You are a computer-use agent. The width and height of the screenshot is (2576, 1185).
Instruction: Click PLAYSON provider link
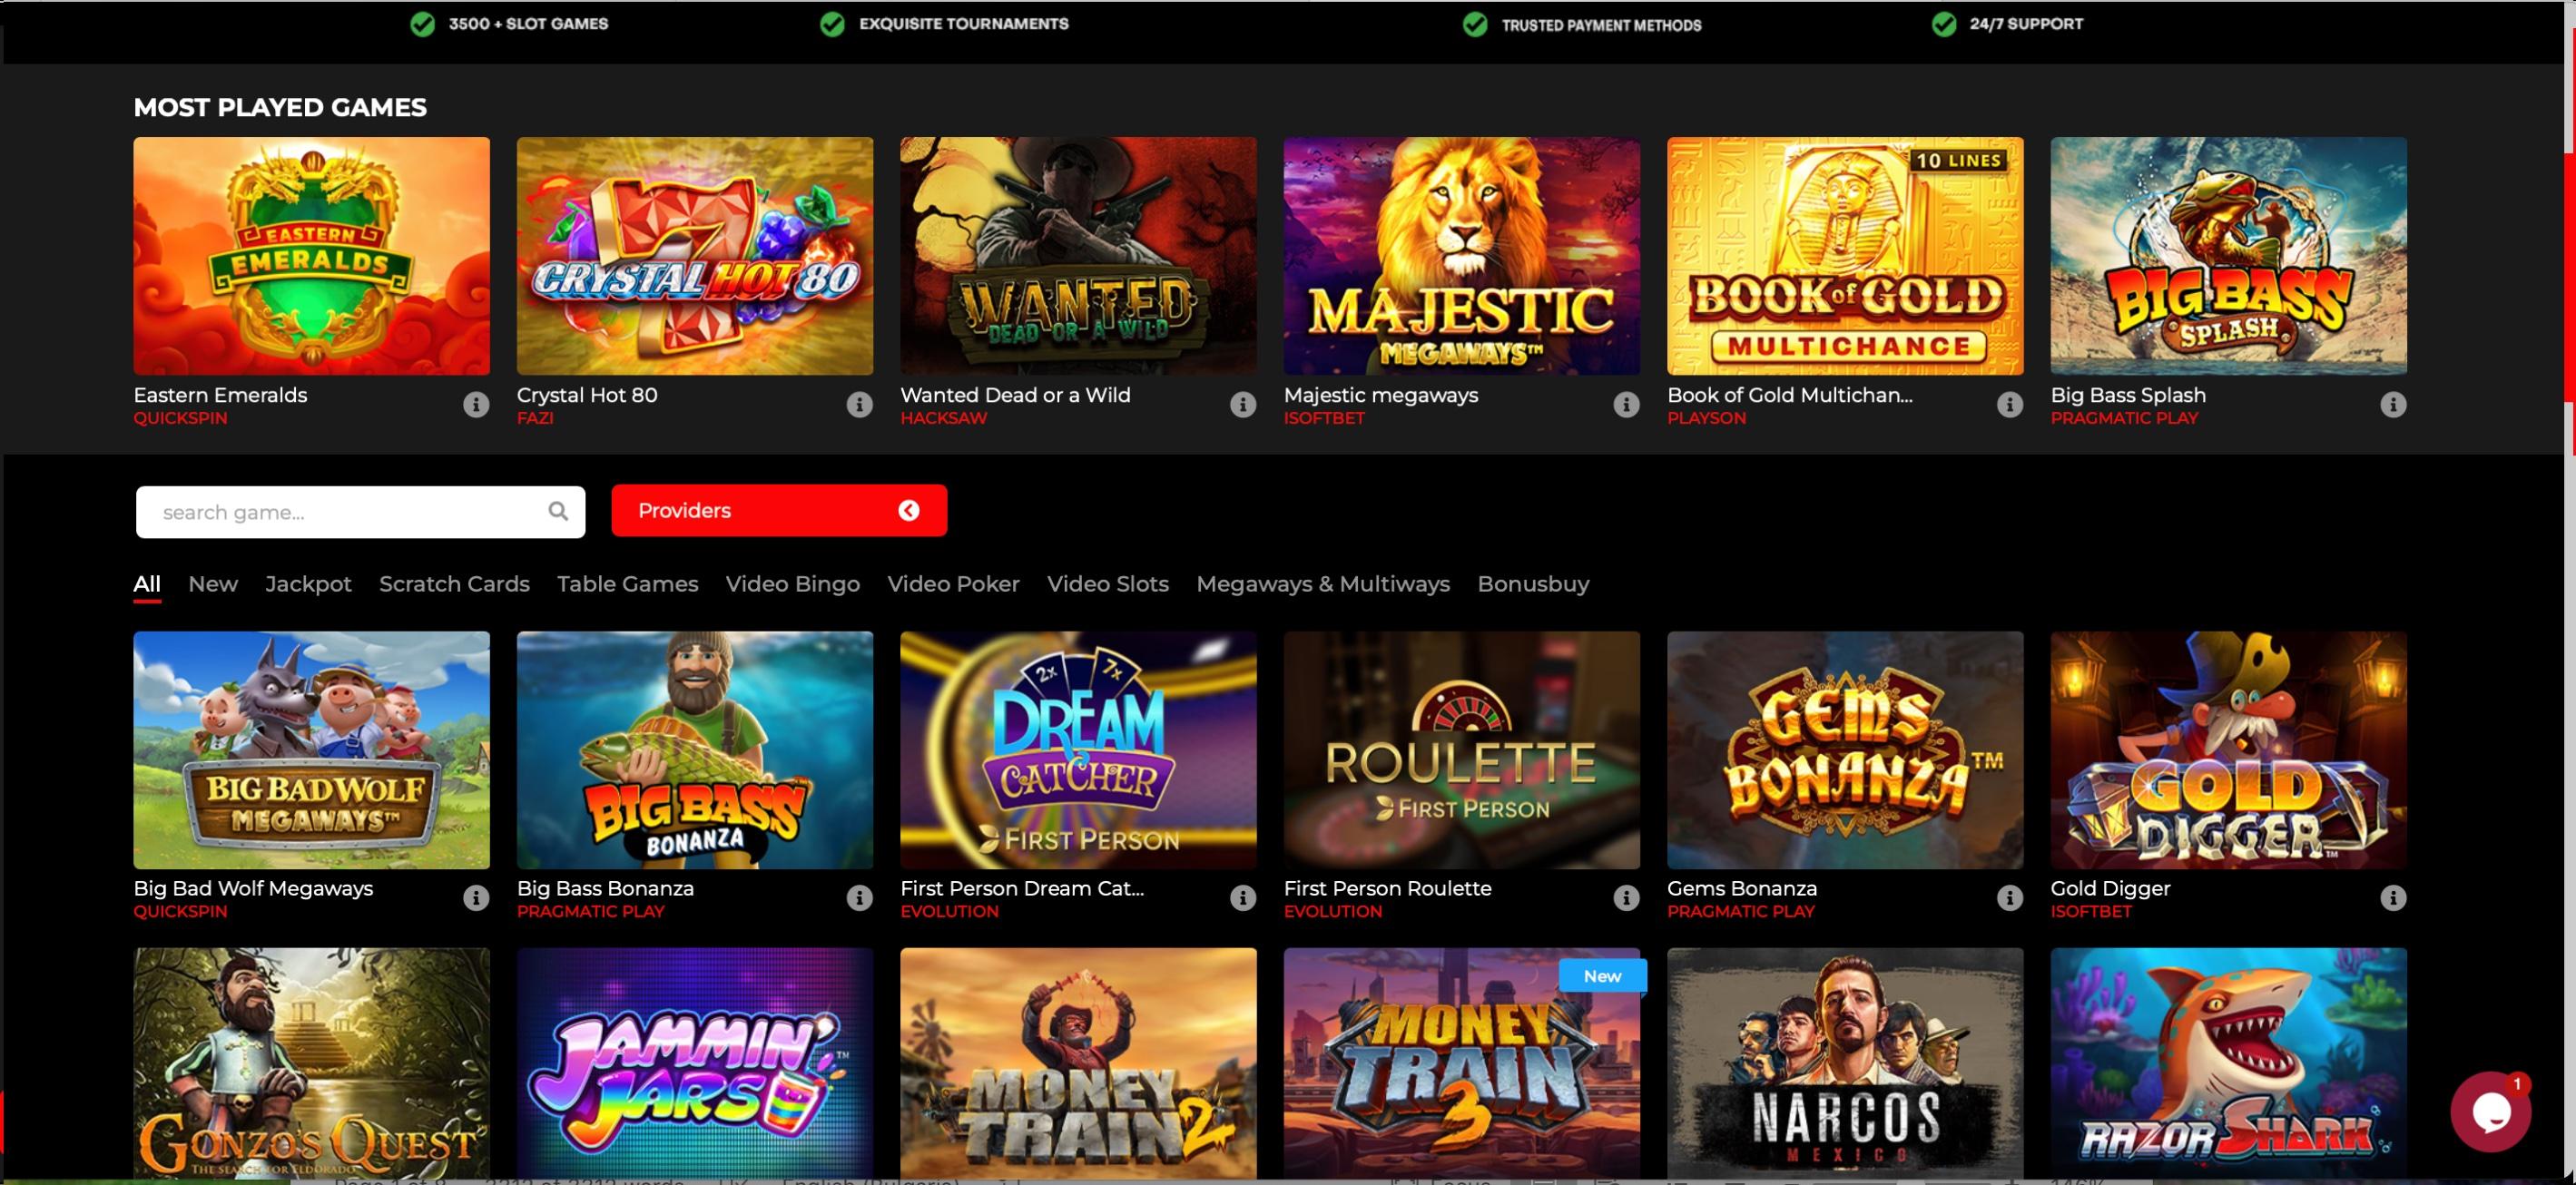click(1706, 418)
